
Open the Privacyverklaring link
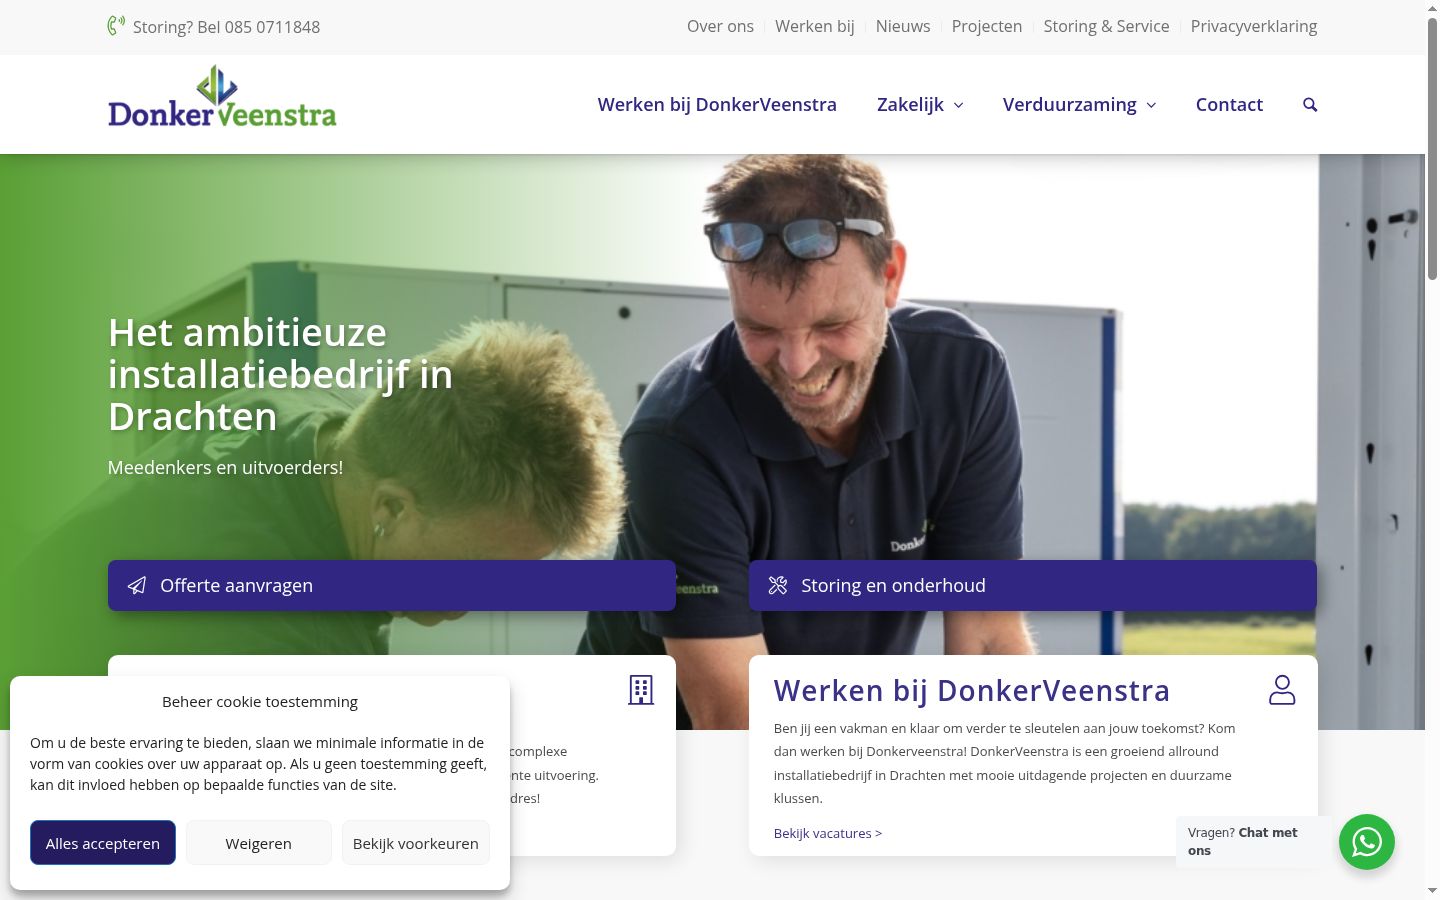coord(1254,26)
